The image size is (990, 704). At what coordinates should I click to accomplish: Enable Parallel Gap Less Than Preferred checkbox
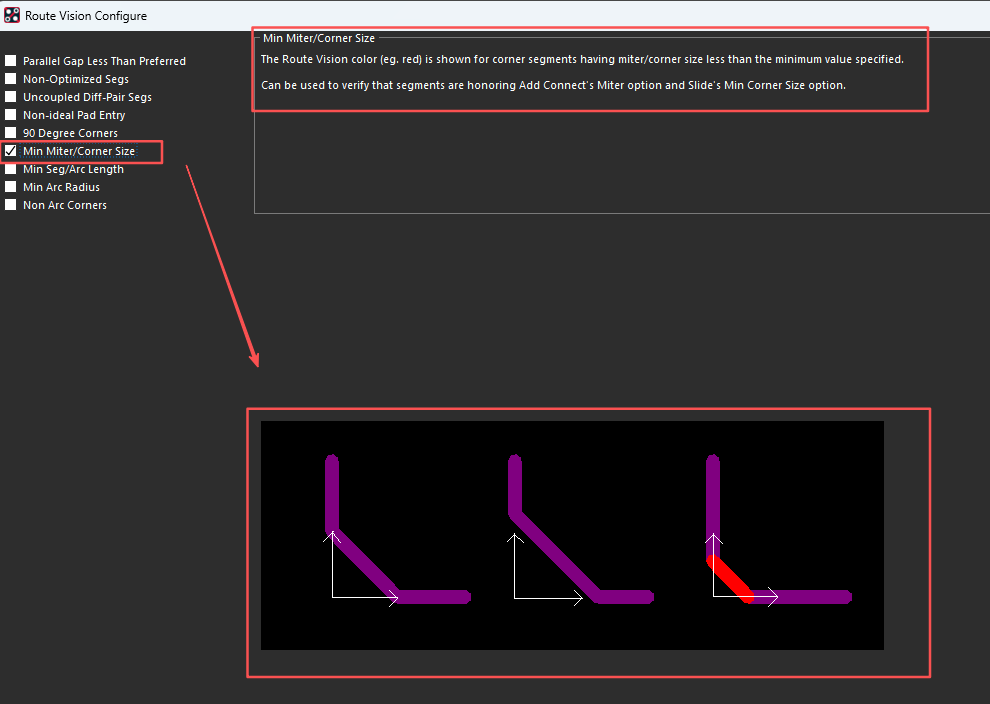pos(11,61)
